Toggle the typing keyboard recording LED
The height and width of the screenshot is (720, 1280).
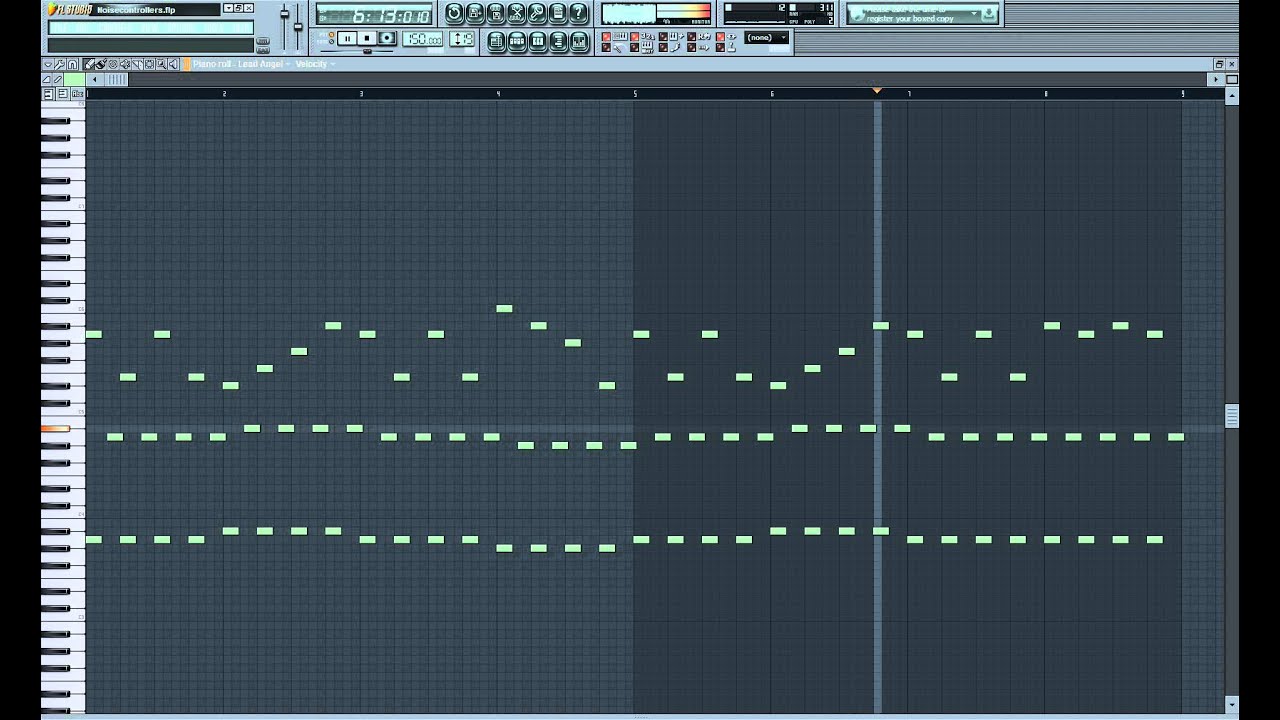pyautogui.click(x=606, y=36)
